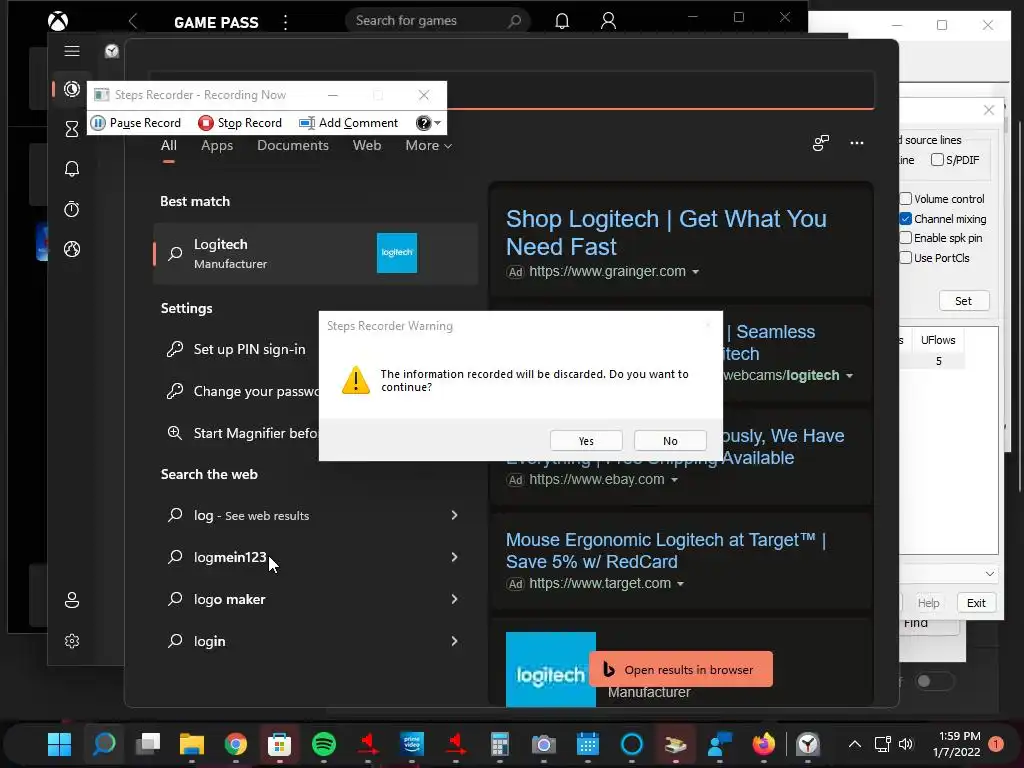This screenshot has height=768, width=1024.
Task: Click No in the Steps Recorder Warning
Action: [670, 441]
